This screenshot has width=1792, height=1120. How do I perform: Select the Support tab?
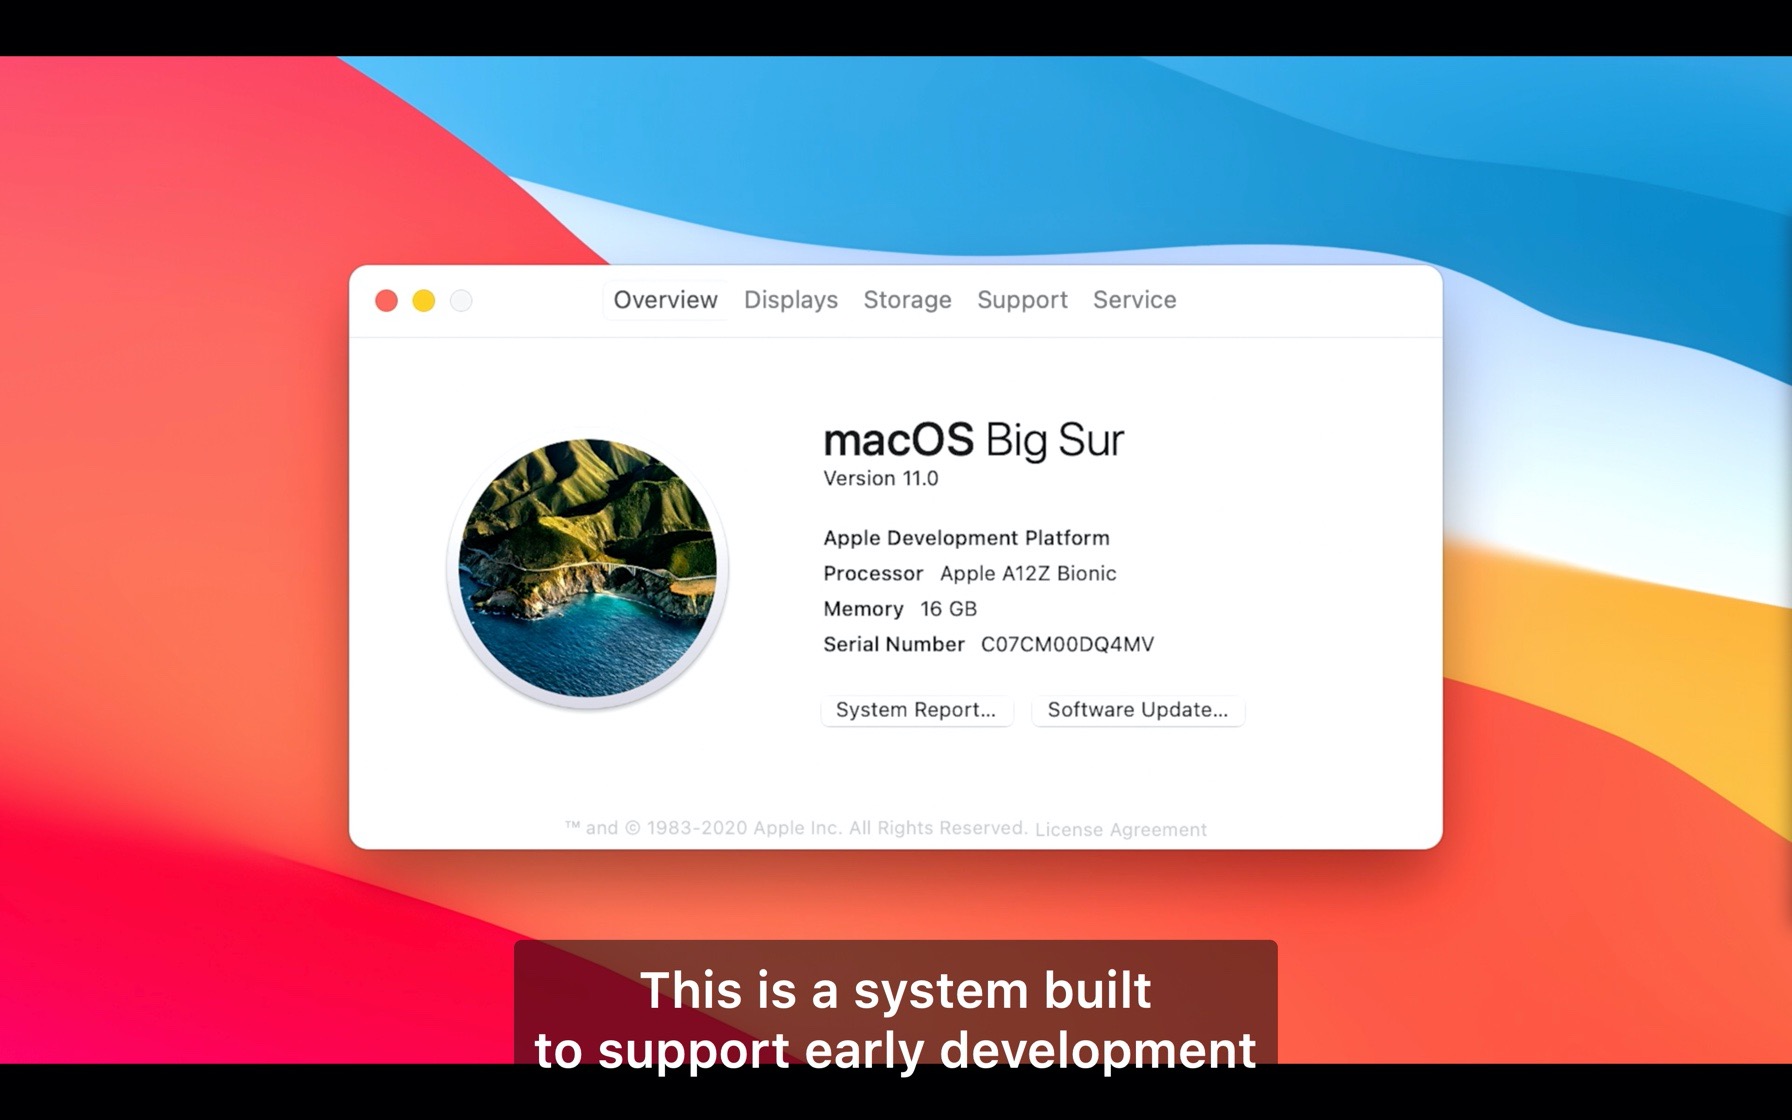pos(1021,300)
